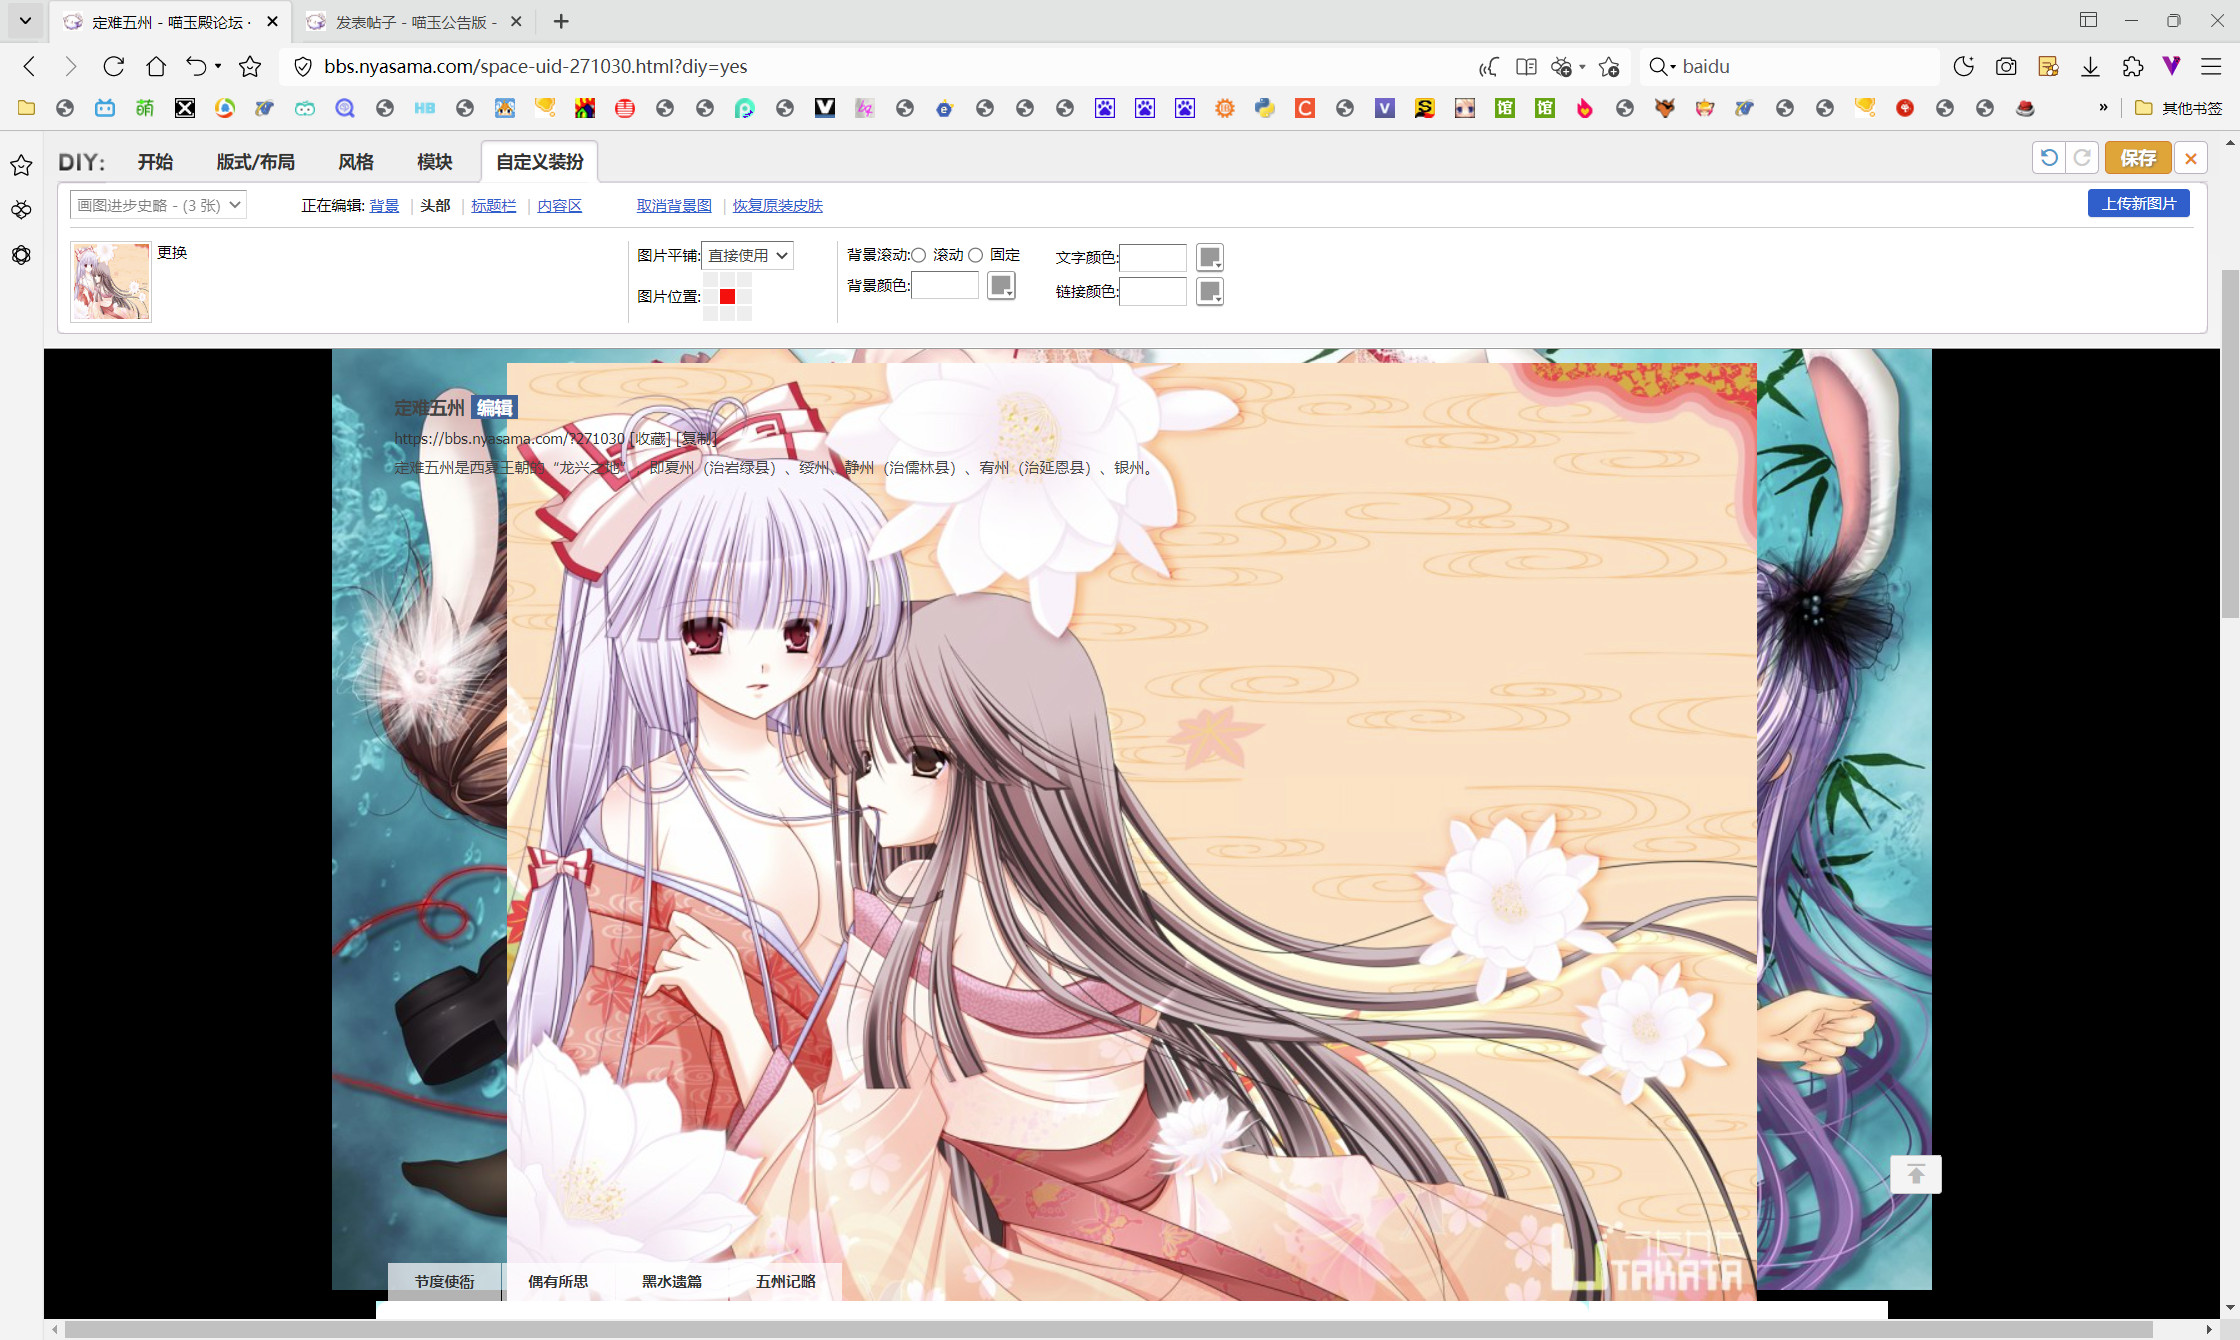Open the 图片平铺 直接使用 dropdown
The image size is (2240, 1340).
coord(747,256)
